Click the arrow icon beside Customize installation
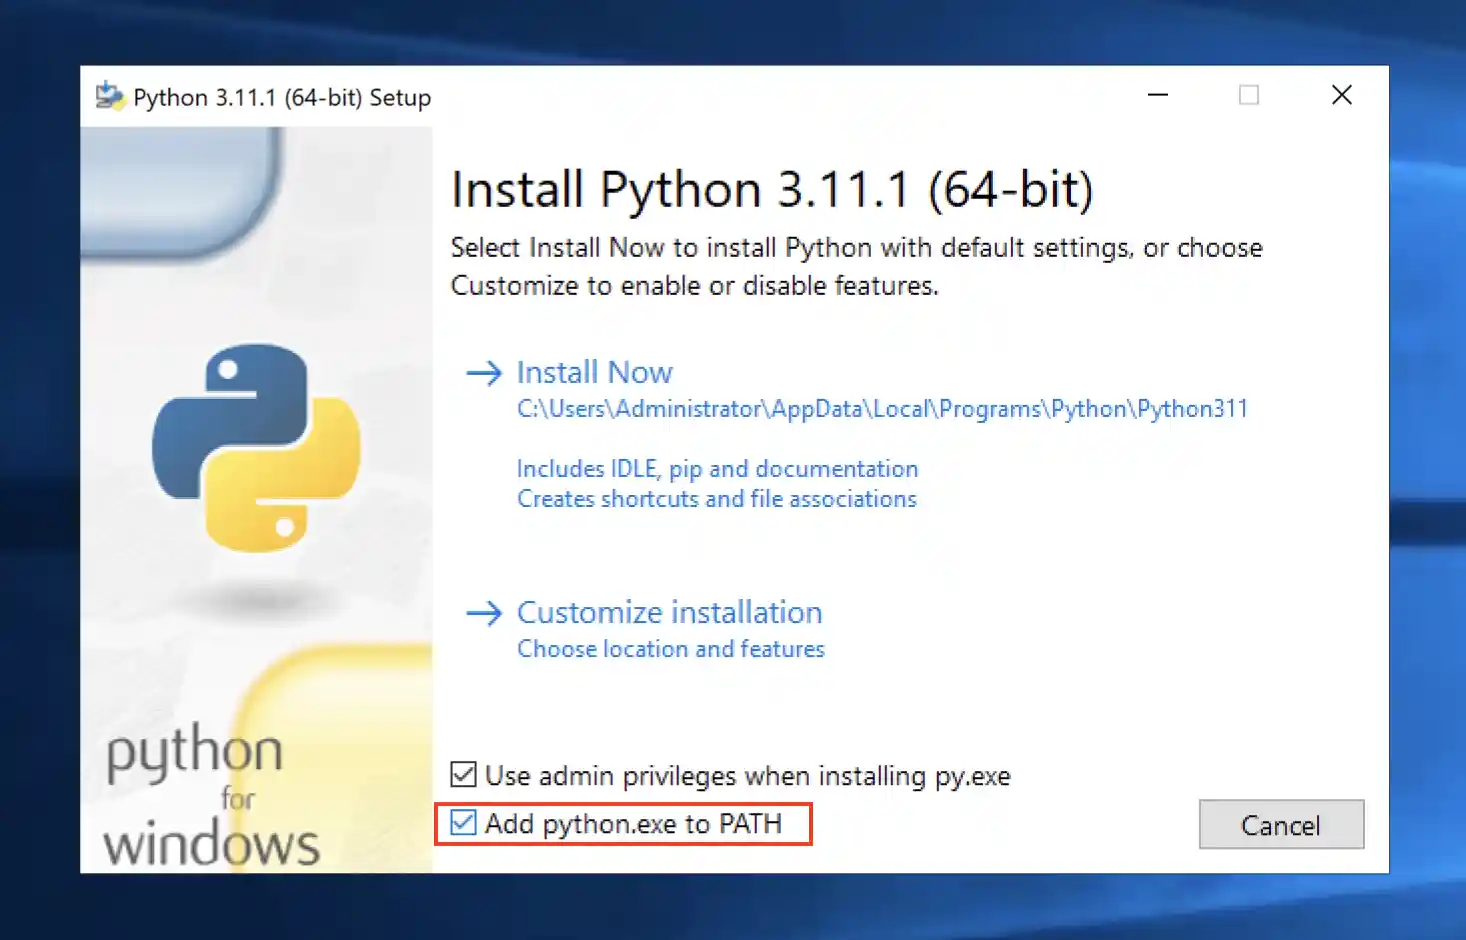The height and width of the screenshot is (940, 1466). 482,613
